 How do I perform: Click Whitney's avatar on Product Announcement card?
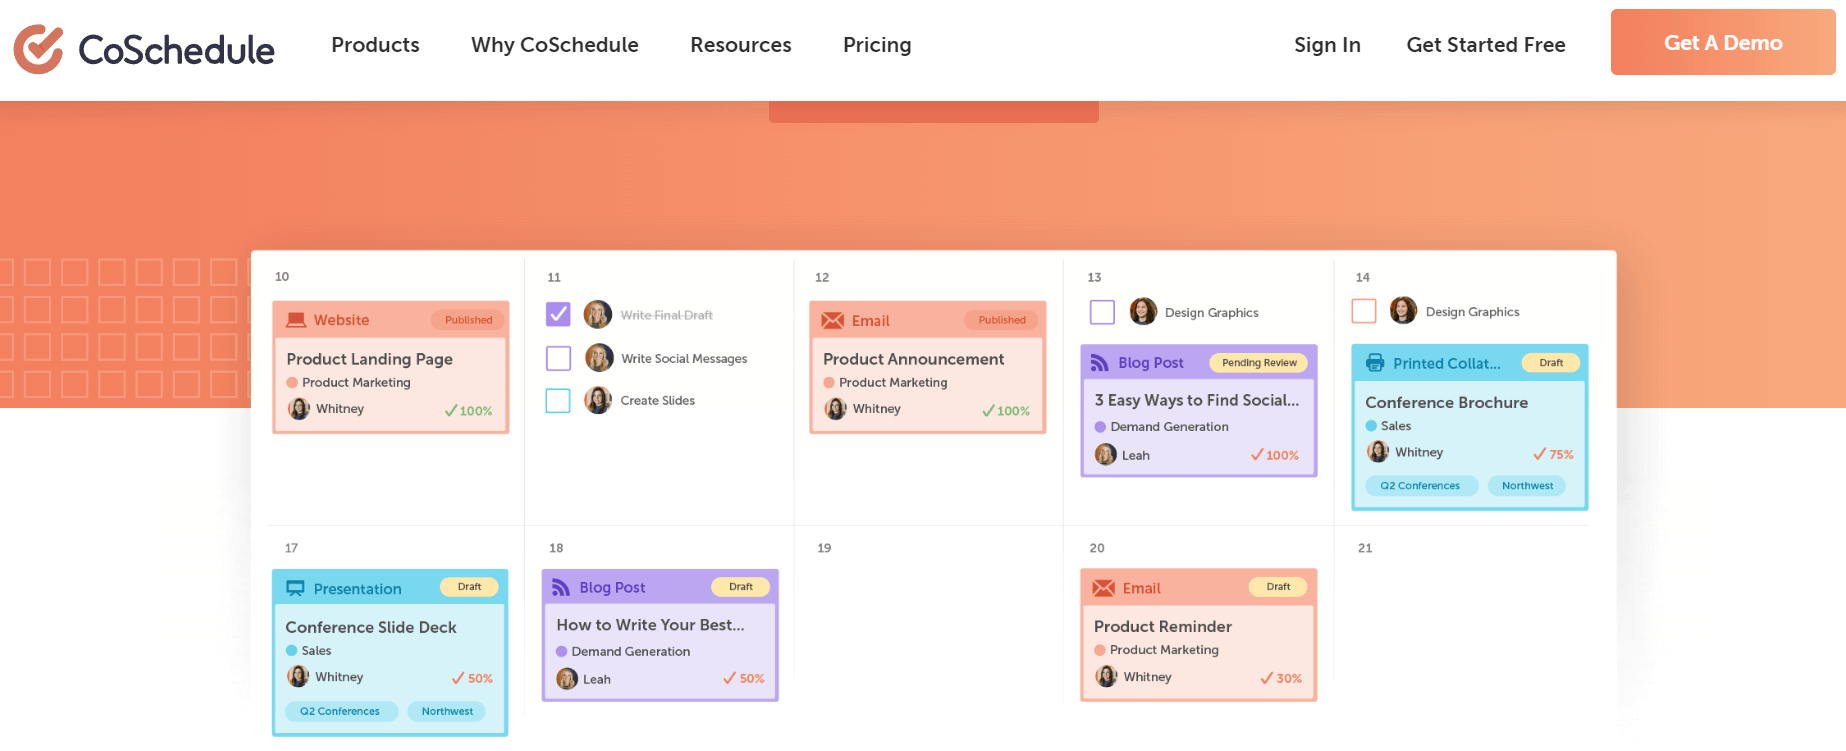coord(836,409)
